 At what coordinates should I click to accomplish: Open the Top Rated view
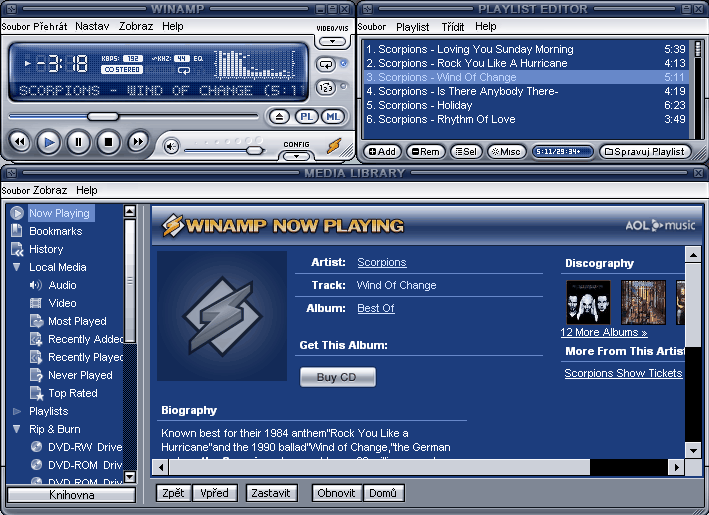(73, 393)
